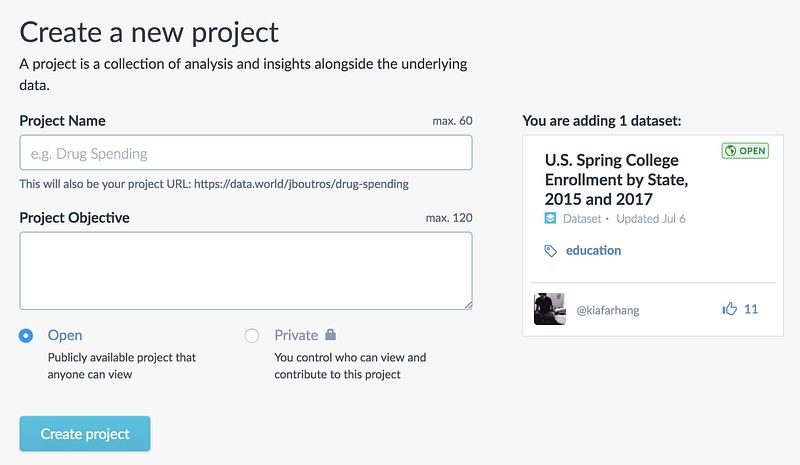Image resolution: width=800 pixels, height=465 pixels.
Task: Click the dataset stack icon
Action: tap(550, 219)
